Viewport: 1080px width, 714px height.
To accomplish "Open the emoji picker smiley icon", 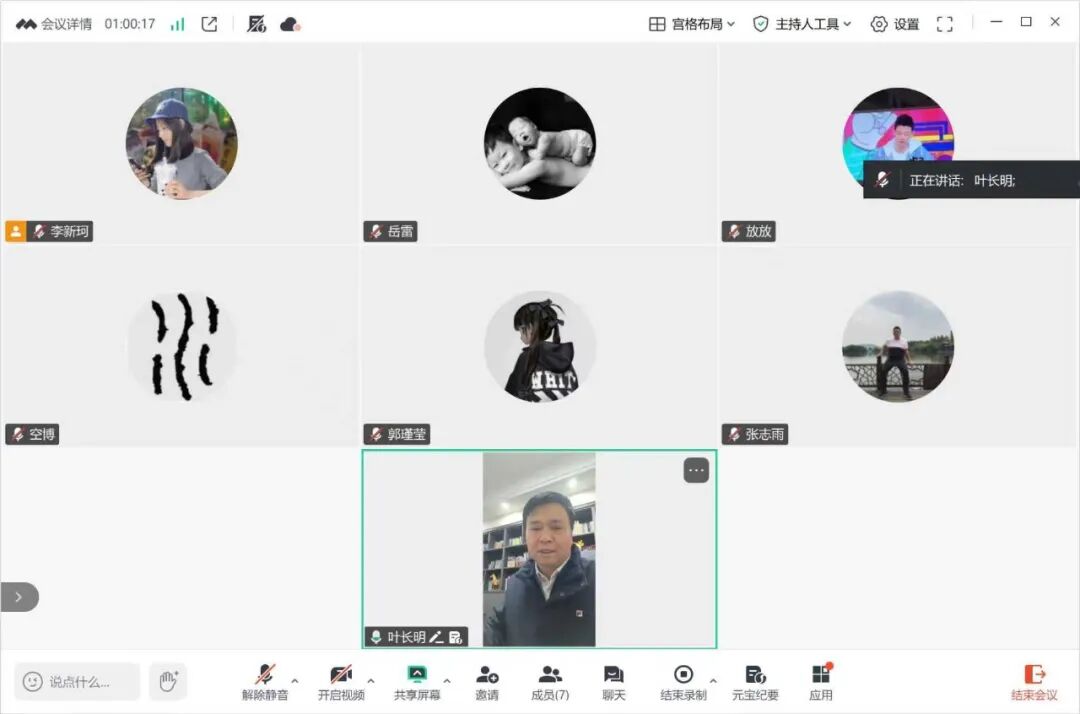I will tap(32, 682).
